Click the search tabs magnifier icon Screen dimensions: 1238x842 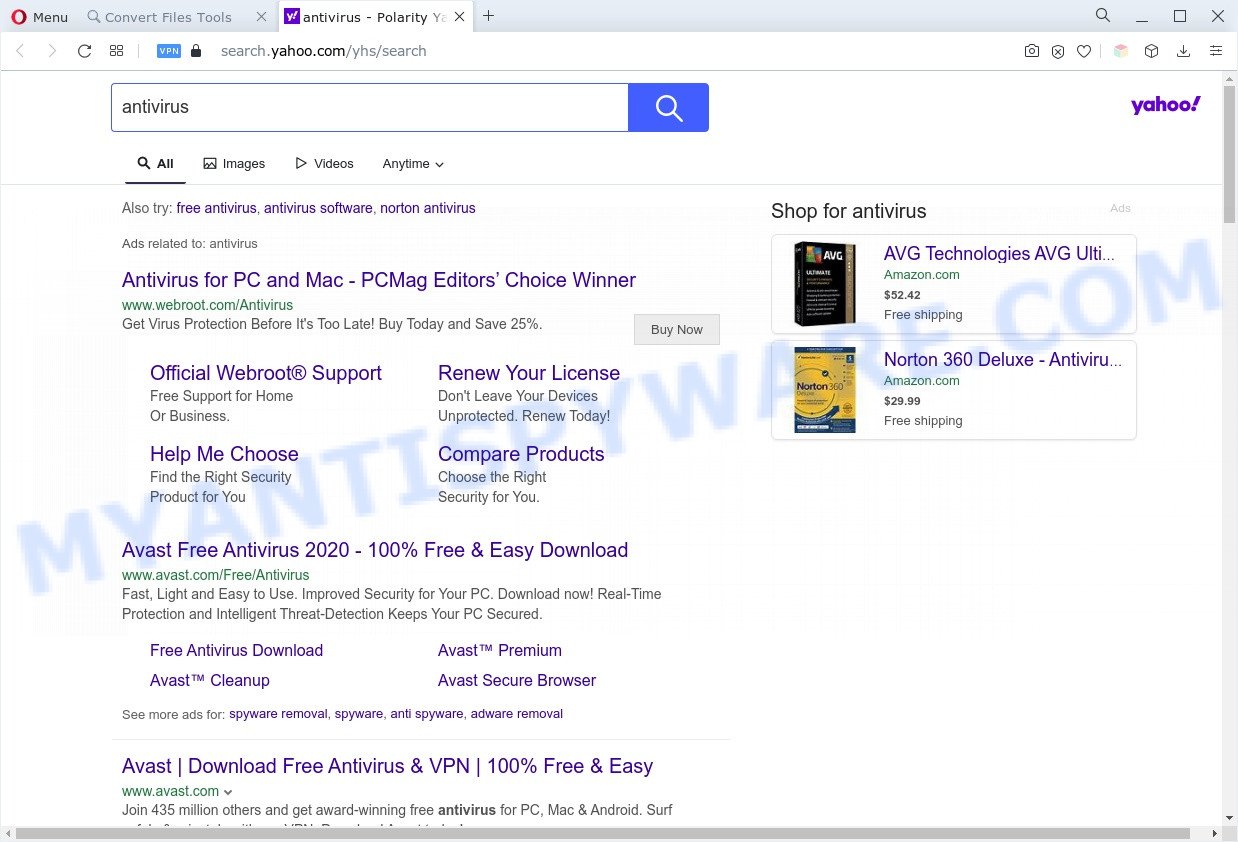pos(1103,16)
